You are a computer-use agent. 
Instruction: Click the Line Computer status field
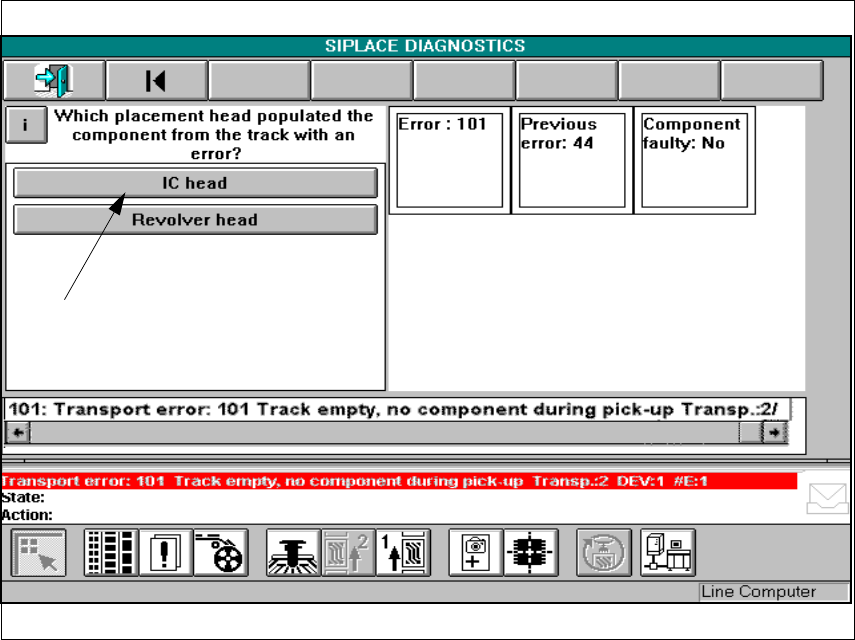(773, 592)
